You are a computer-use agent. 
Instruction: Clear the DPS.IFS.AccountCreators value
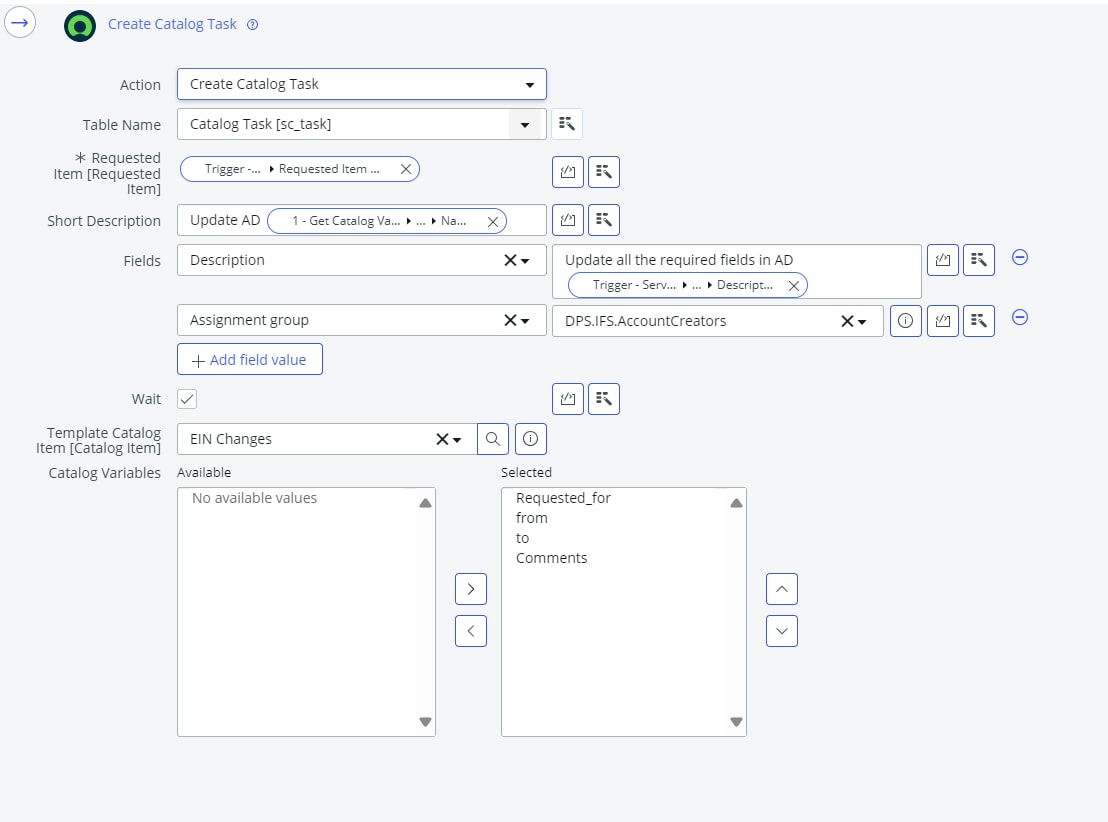847,321
